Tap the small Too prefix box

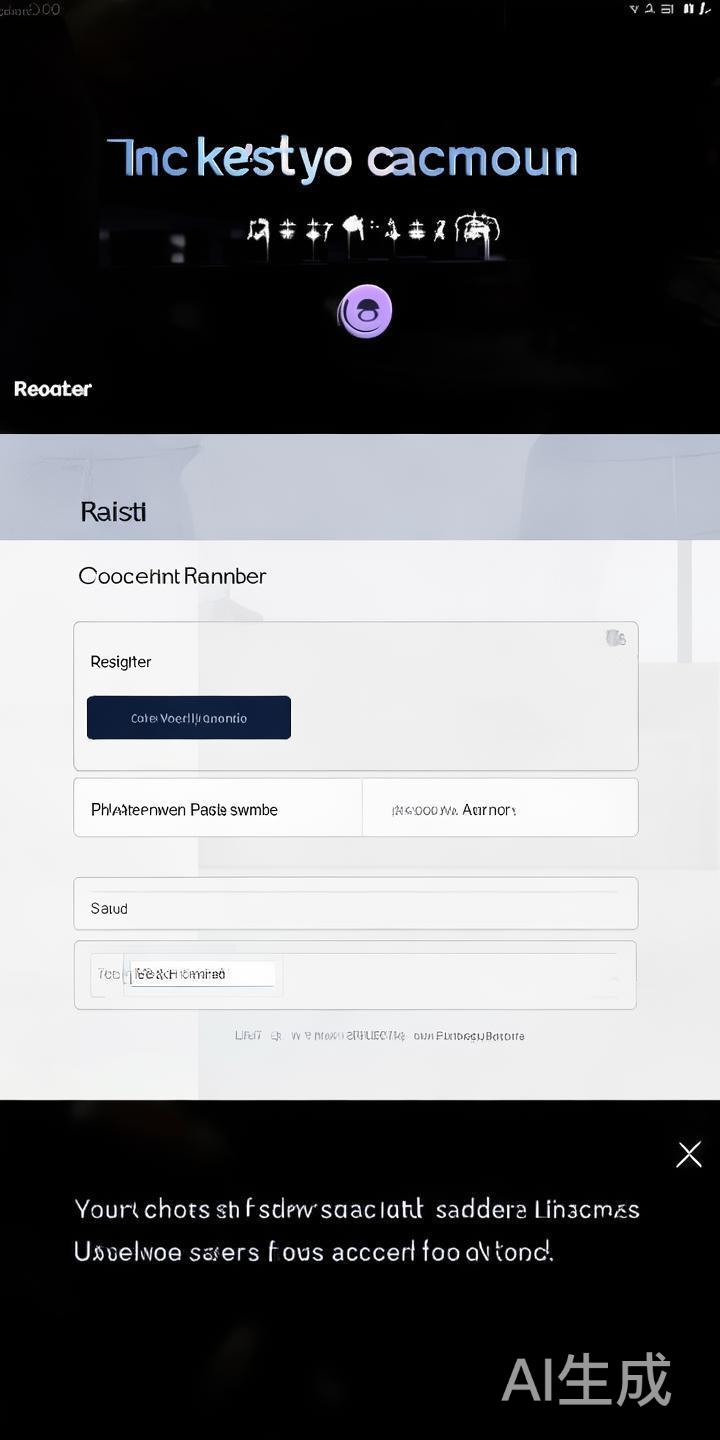click(108, 974)
